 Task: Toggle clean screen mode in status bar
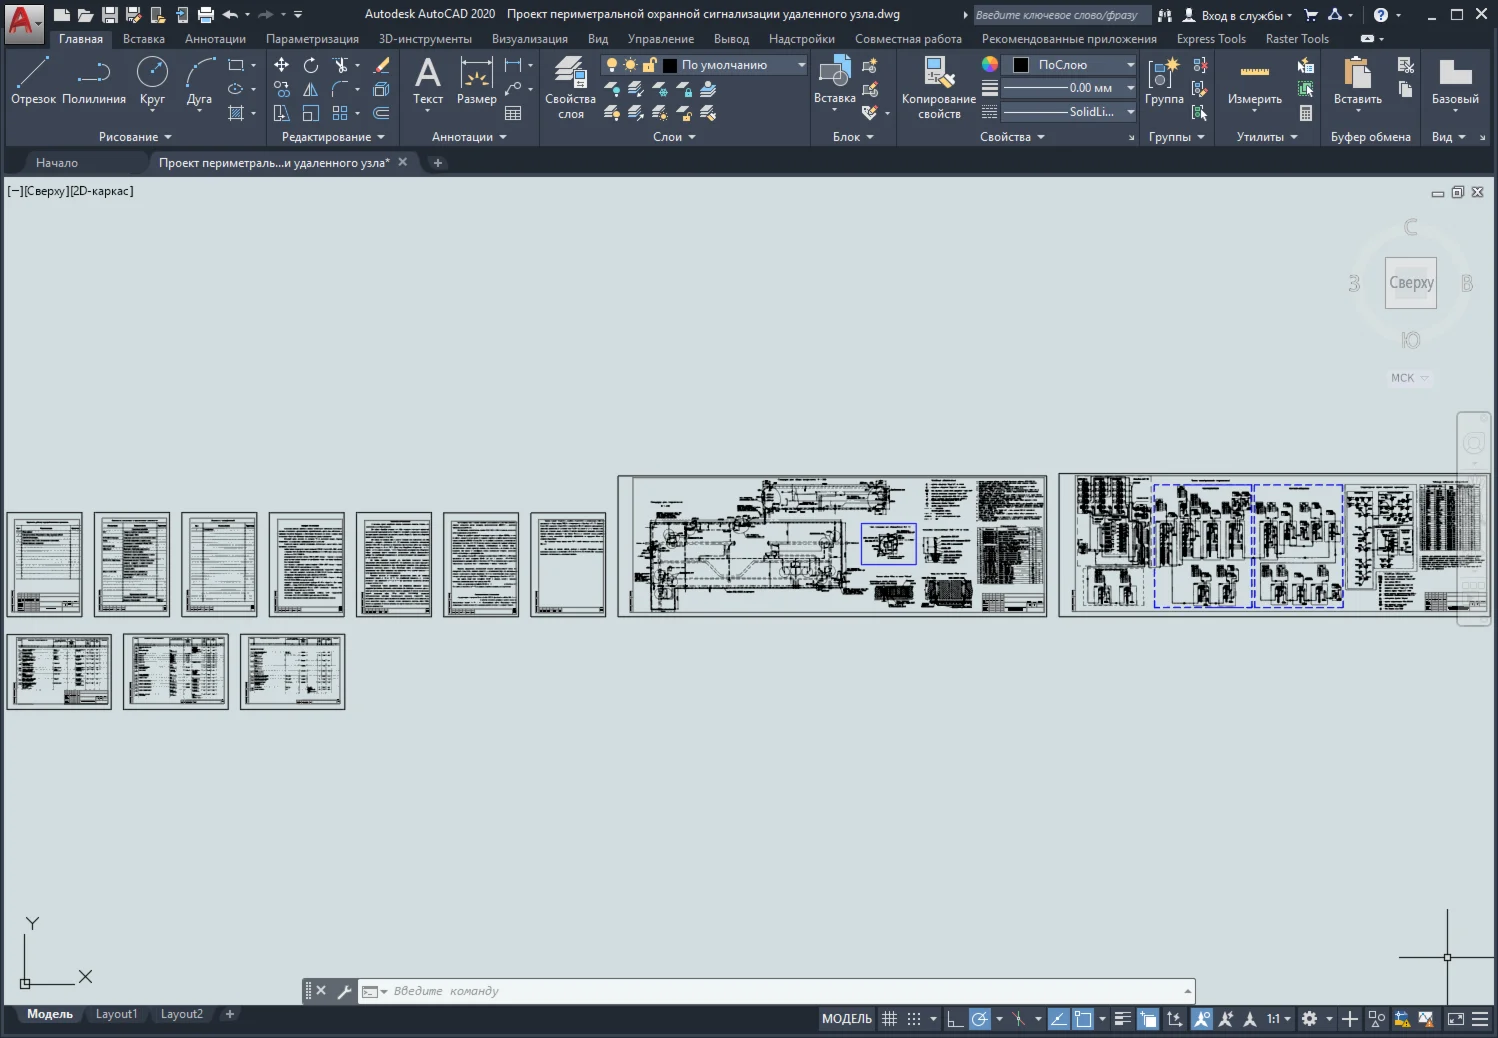[1456, 1019]
